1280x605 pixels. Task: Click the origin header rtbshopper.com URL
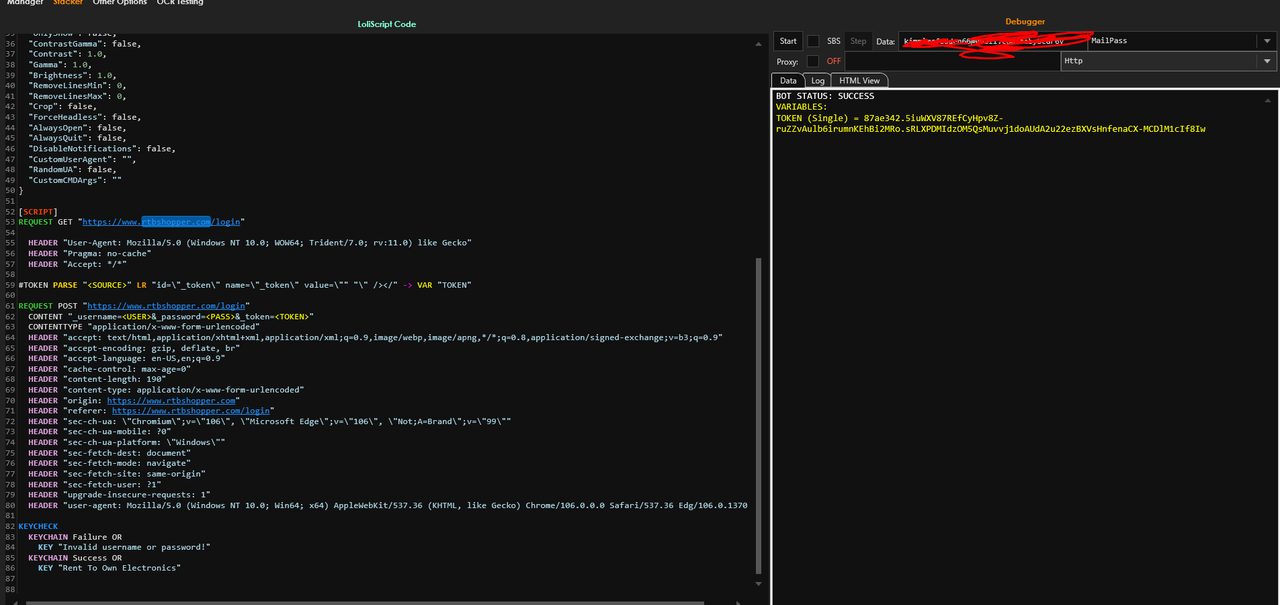171,400
